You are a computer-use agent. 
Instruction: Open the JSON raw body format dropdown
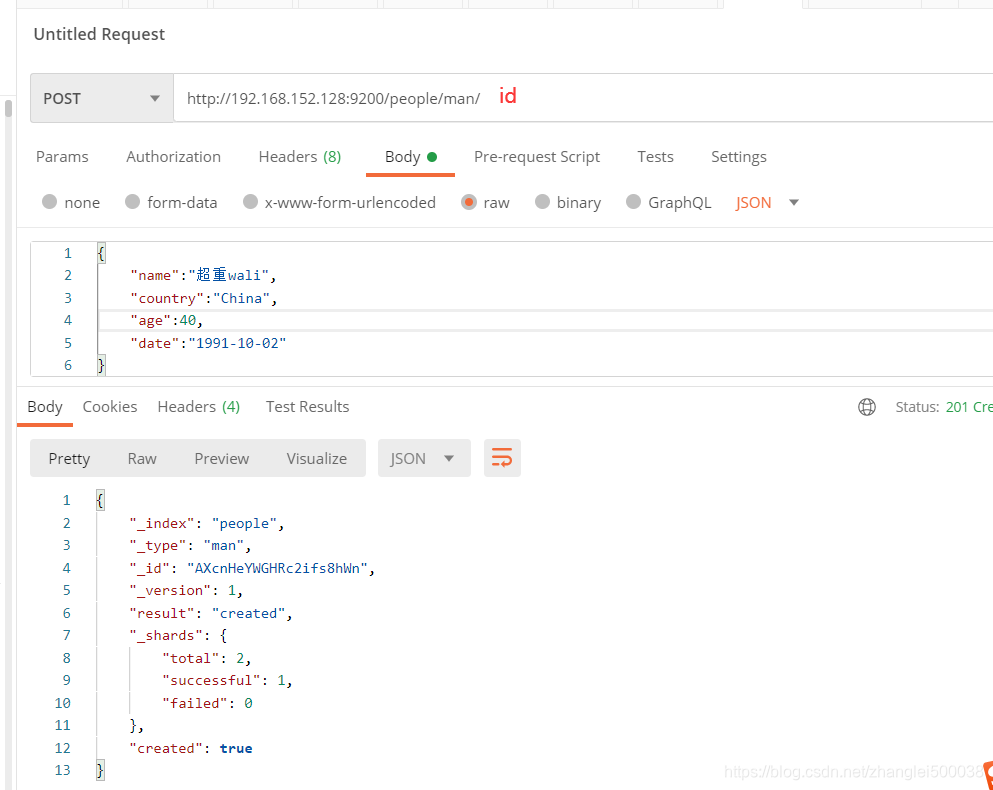767,203
